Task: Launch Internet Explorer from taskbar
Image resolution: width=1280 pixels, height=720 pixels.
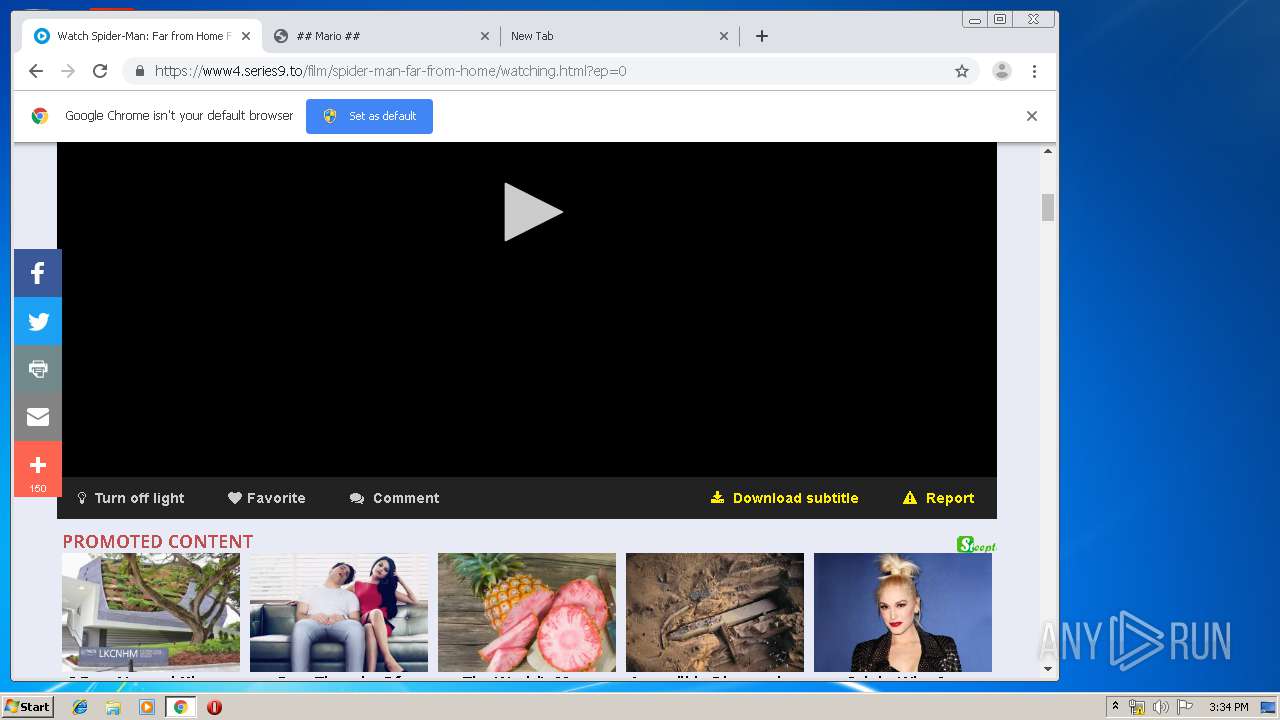Action: point(80,707)
